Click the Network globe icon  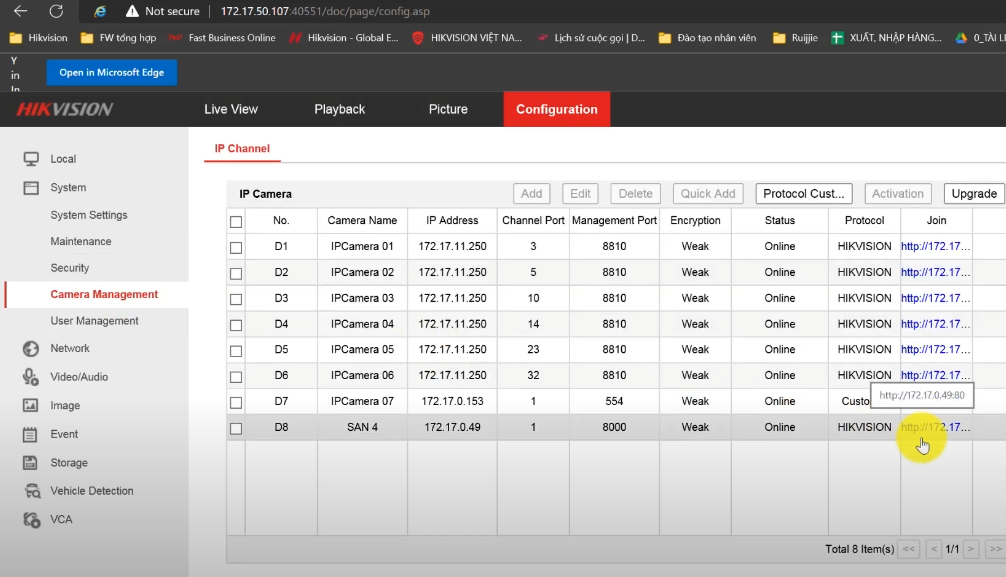point(31,348)
